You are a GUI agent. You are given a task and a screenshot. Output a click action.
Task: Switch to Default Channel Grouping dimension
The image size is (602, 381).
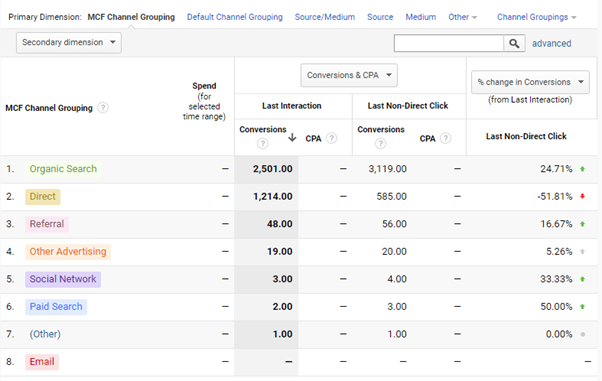pyautogui.click(x=235, y=17)
